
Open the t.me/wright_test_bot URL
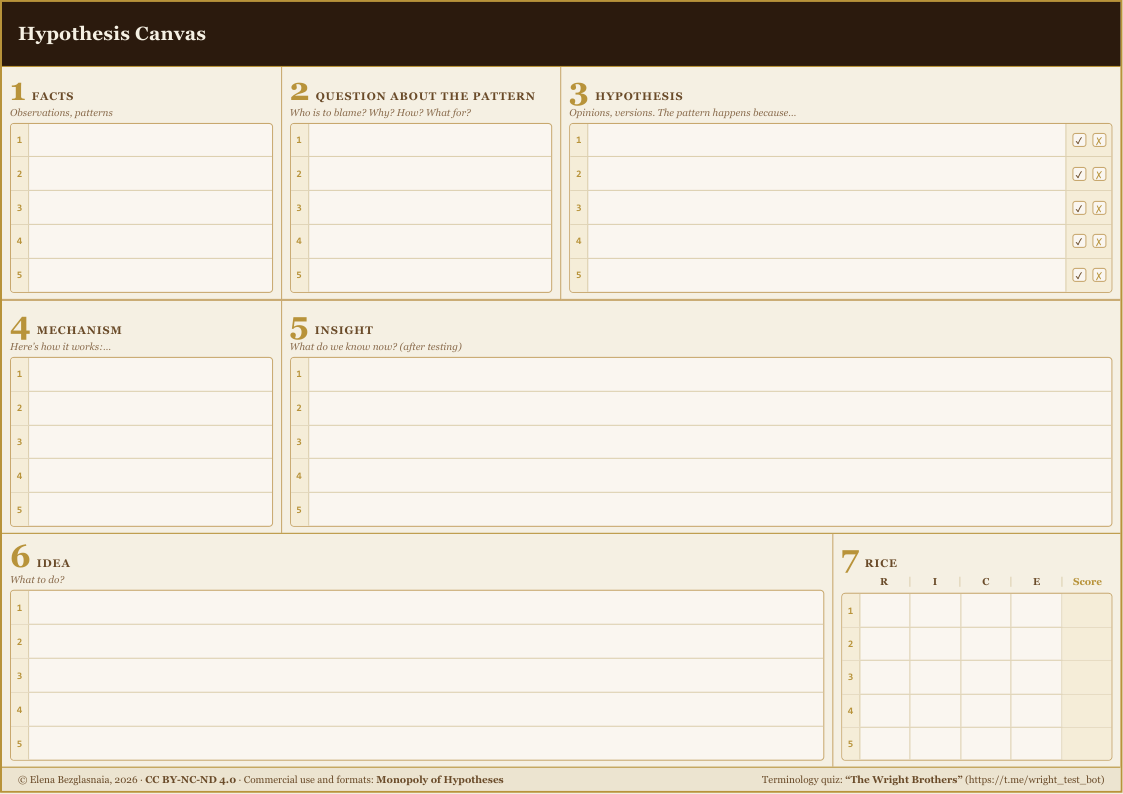(1035, 780)
